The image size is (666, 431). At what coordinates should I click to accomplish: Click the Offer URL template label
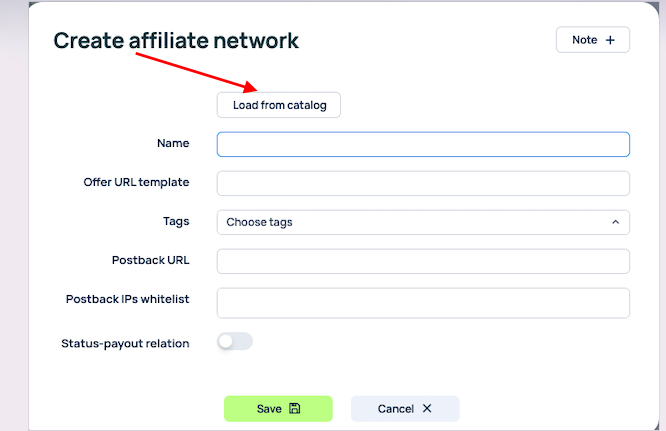click(x=136, y=183)
